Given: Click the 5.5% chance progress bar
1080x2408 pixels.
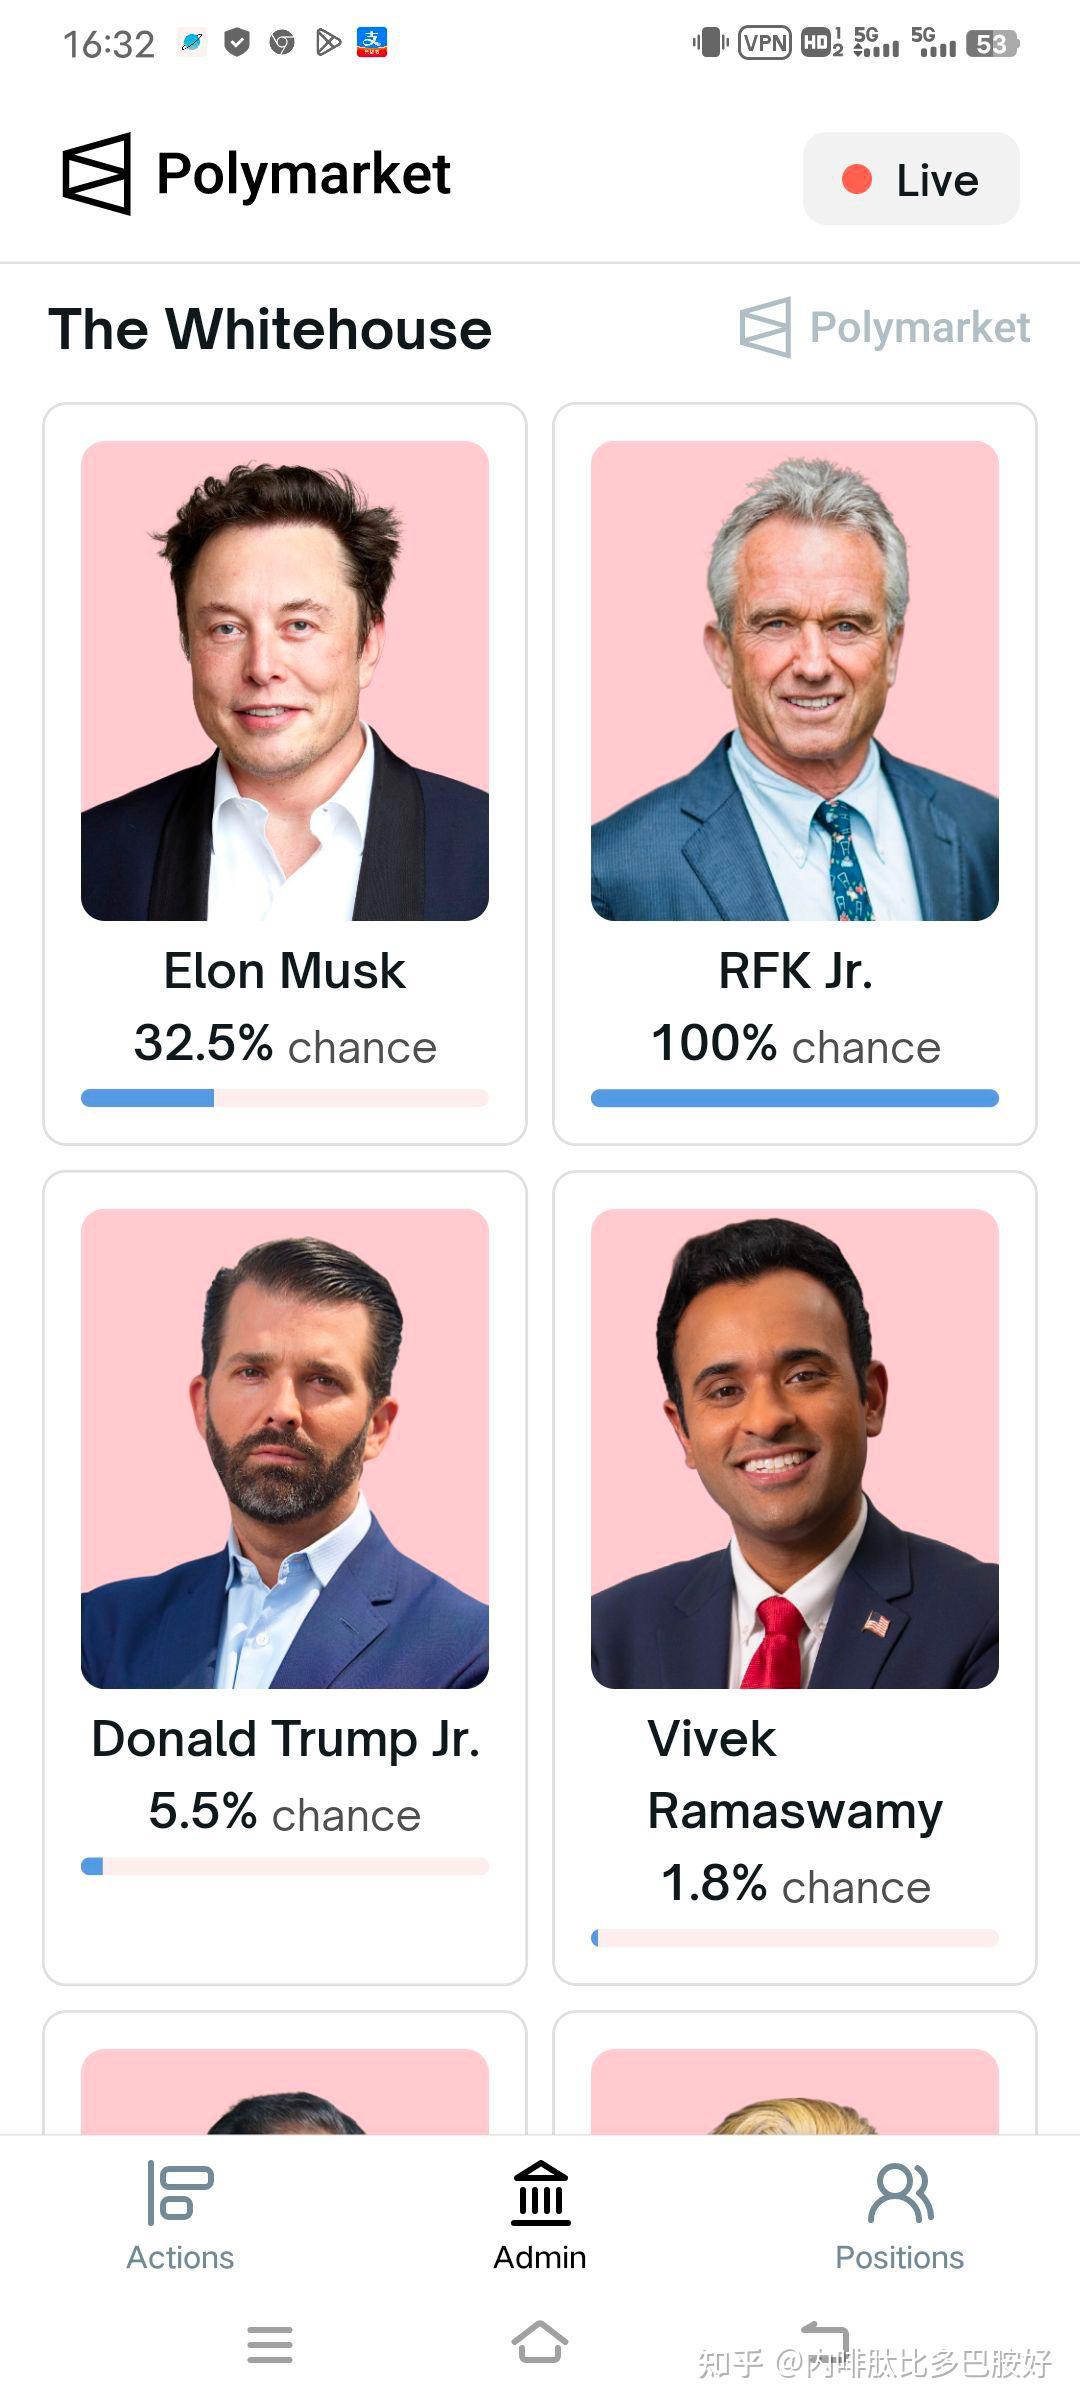Looking at the screenshot, I should pos(285,1866).
